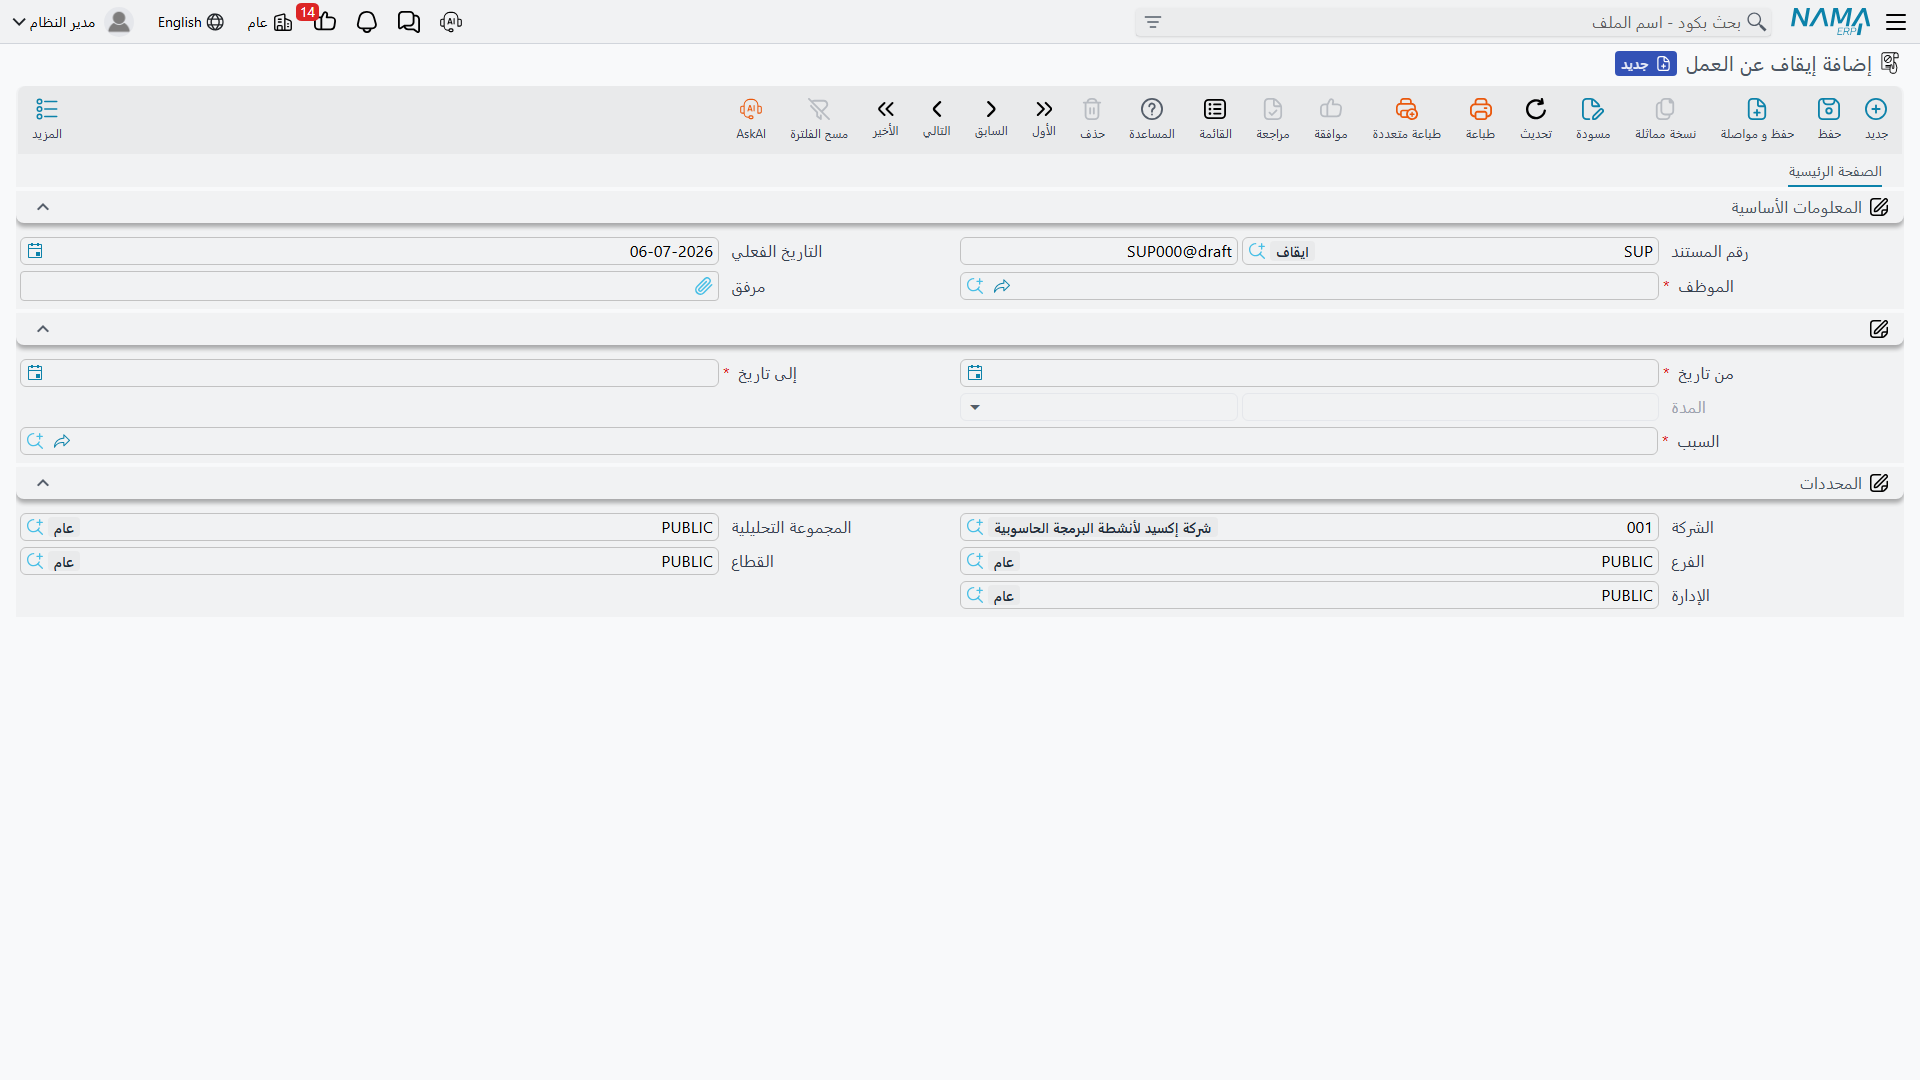Switch language to English

(x=190, y=22)
